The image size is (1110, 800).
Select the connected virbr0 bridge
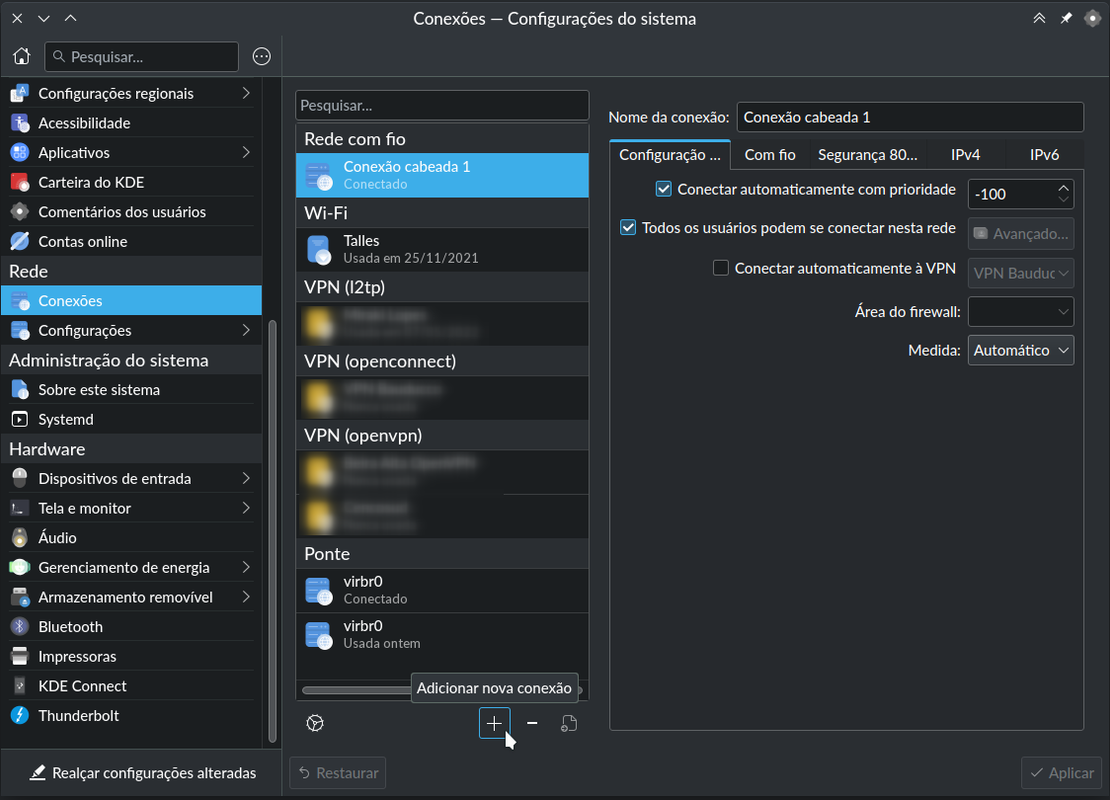(442, 590)
